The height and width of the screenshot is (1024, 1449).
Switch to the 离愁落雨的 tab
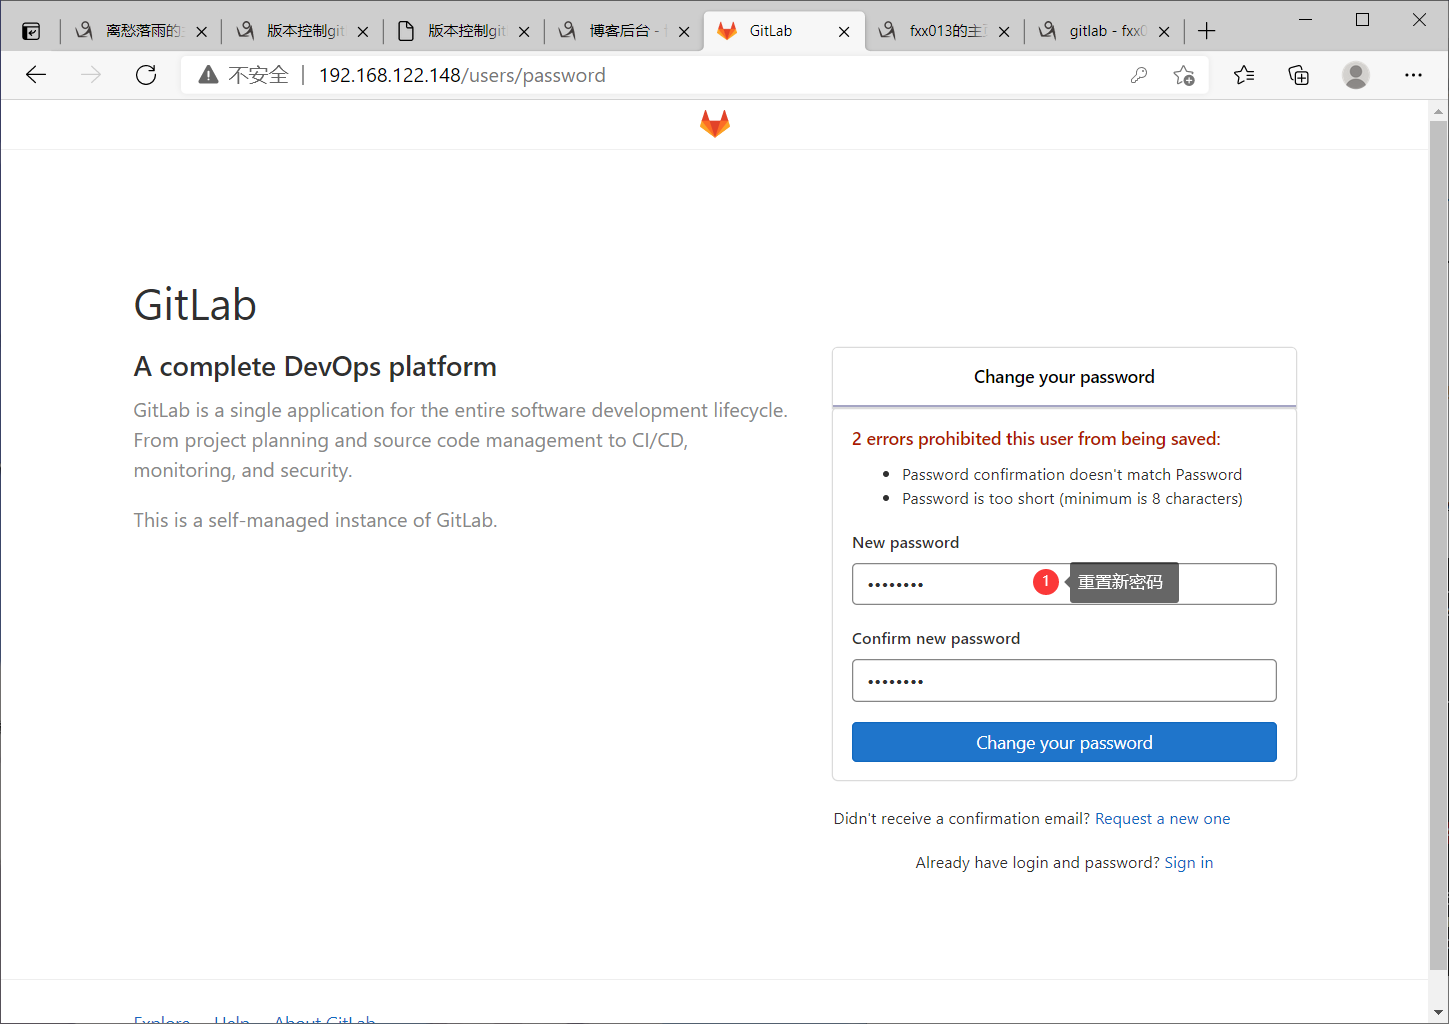(140, 31)
